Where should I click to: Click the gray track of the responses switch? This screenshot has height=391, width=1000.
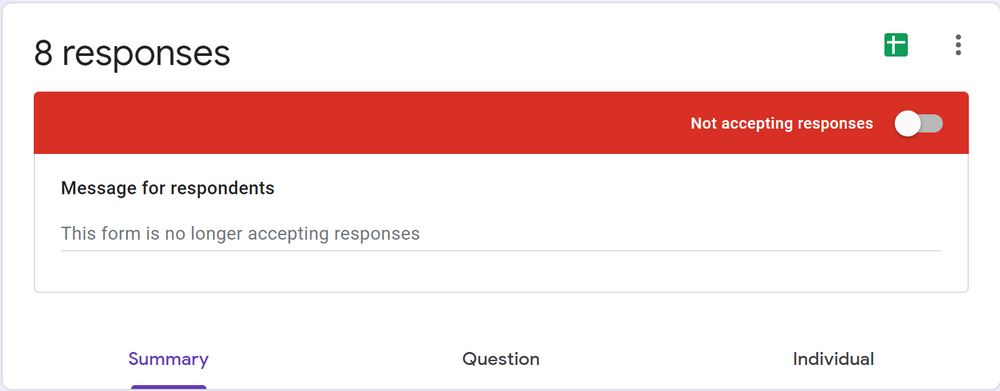tap(932, 123)
